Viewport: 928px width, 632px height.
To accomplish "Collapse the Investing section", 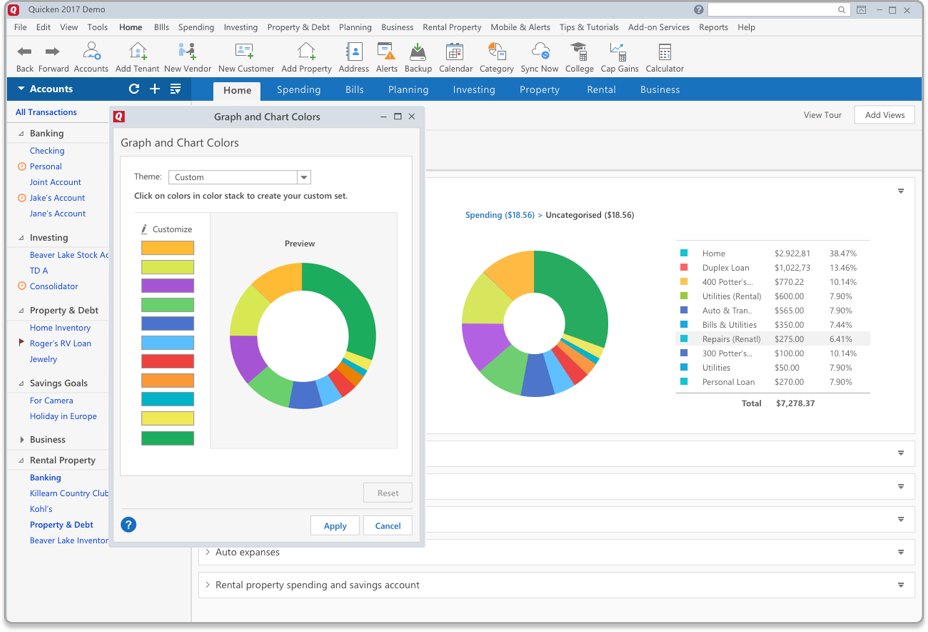I will pos(21,238).
